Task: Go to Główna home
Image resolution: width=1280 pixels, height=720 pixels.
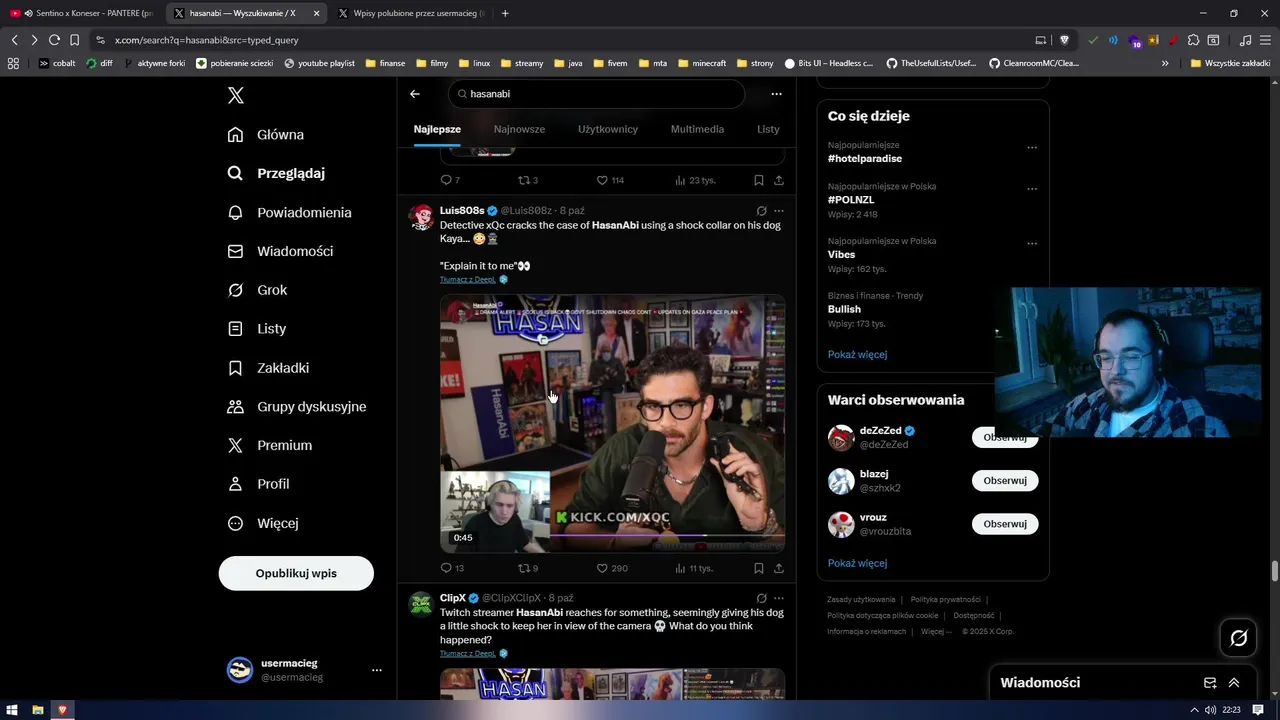Action: pos(266,134)
